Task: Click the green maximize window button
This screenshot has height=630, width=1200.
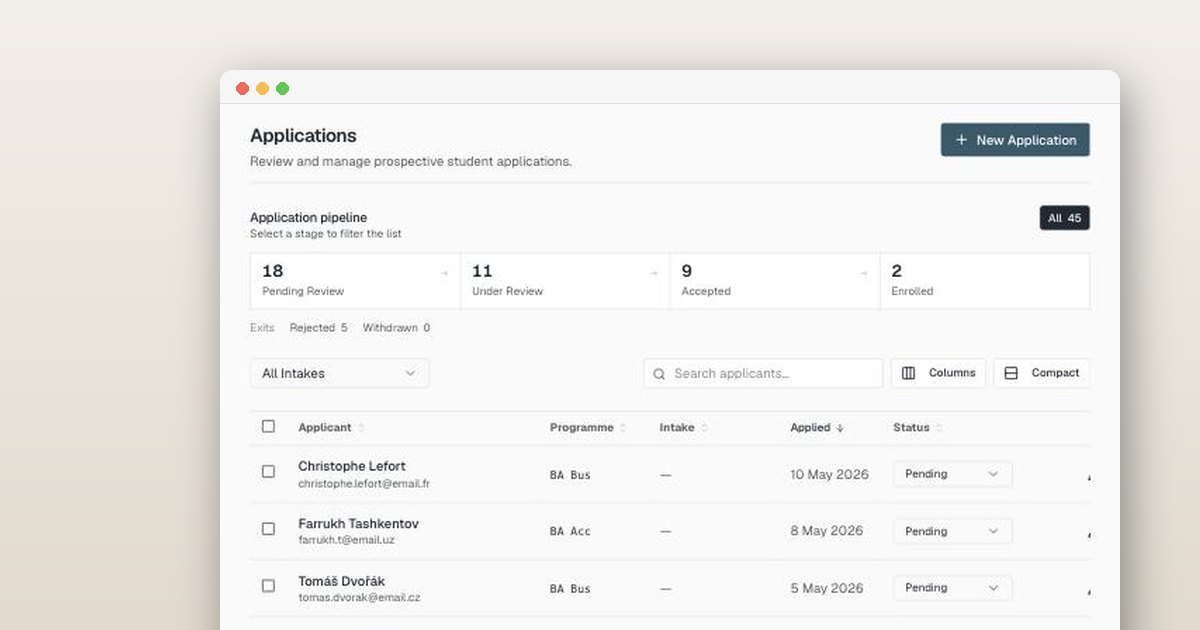Action: pos(282,88)
